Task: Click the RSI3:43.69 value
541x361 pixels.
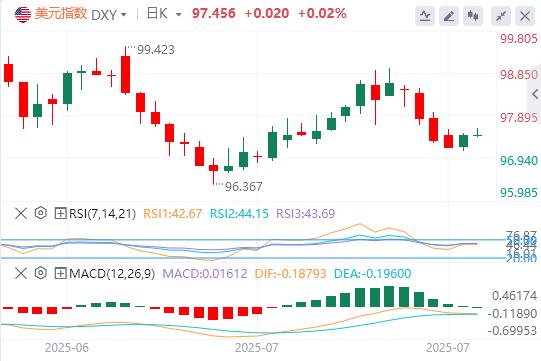Action: click(x=306, y=214)
